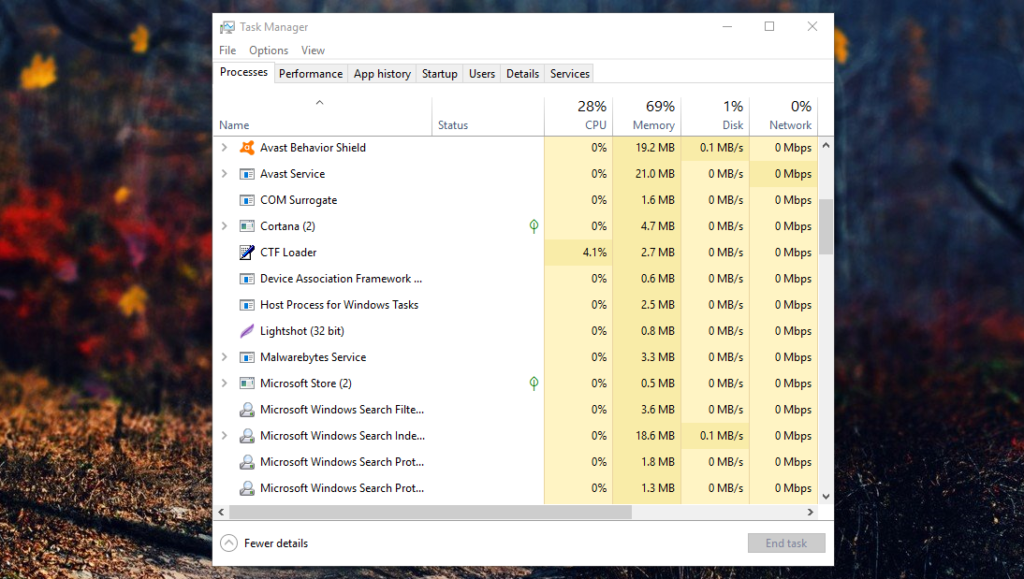Click the Avast Behavior Shield orange icon

click(247, 148)
